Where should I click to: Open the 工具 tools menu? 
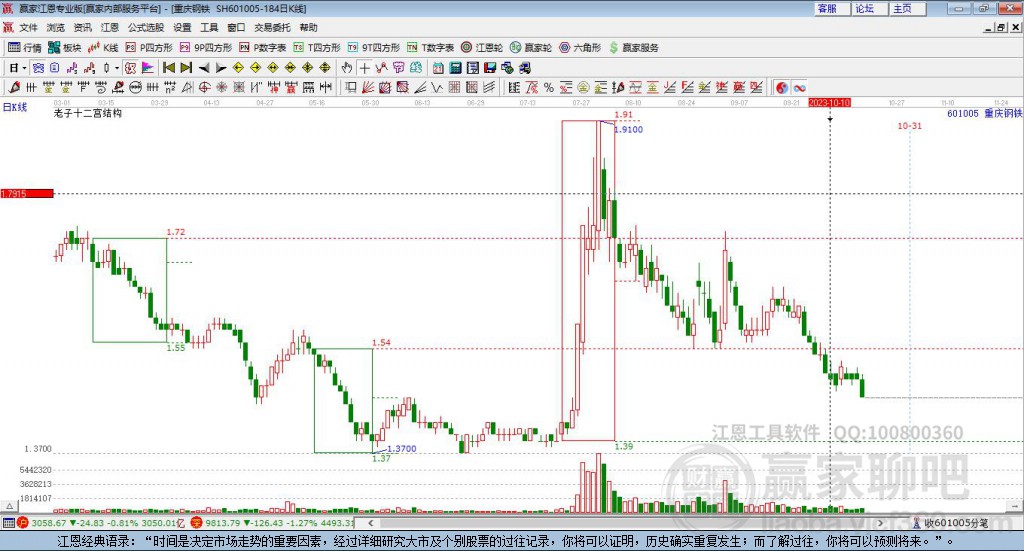point(209,27)
